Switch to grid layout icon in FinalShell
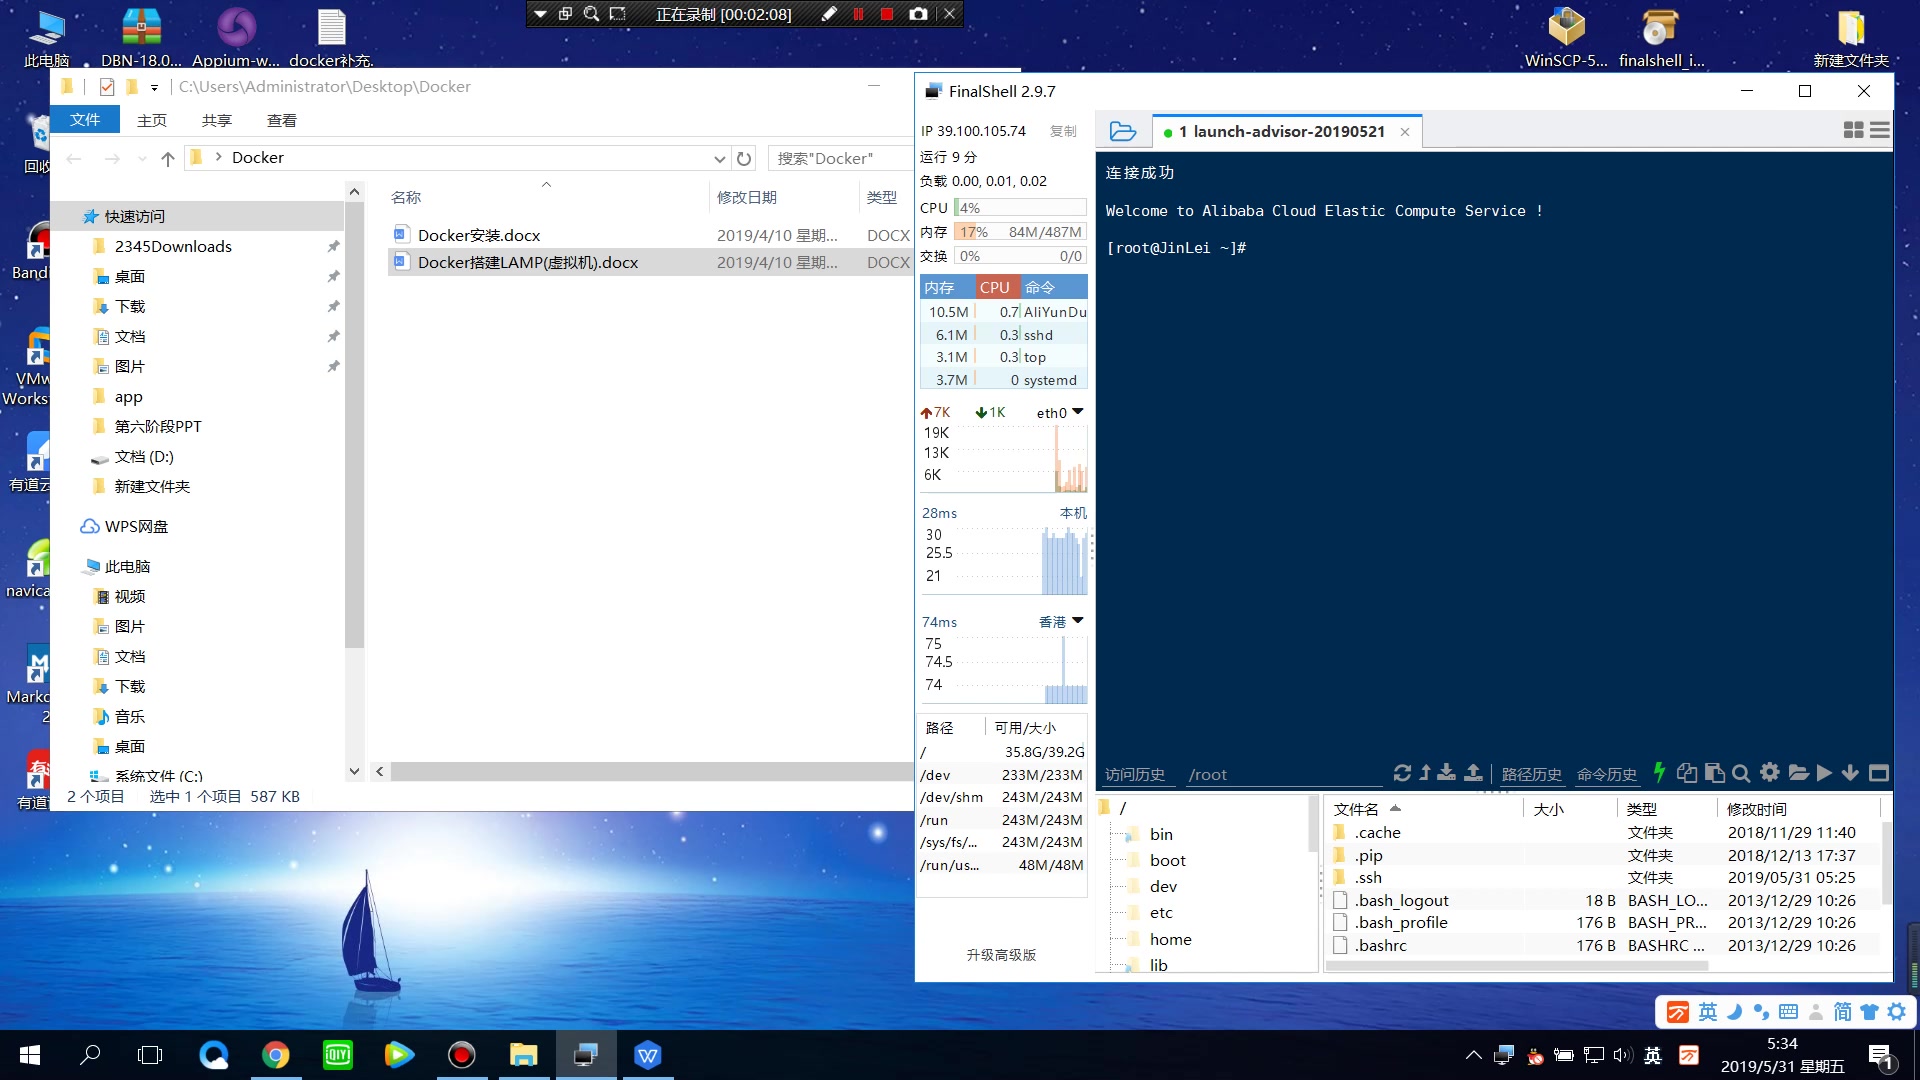 point(1853,130)
